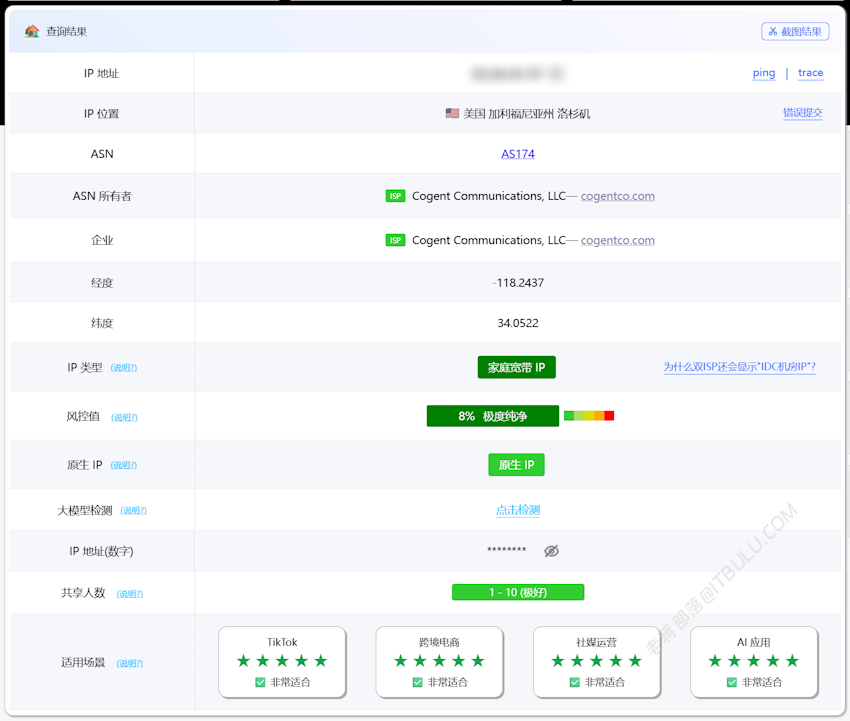The height and width of the screenshot is (721, 850).
Task: Open cogentco.com link in 企业 row
Action: point(617,240)
